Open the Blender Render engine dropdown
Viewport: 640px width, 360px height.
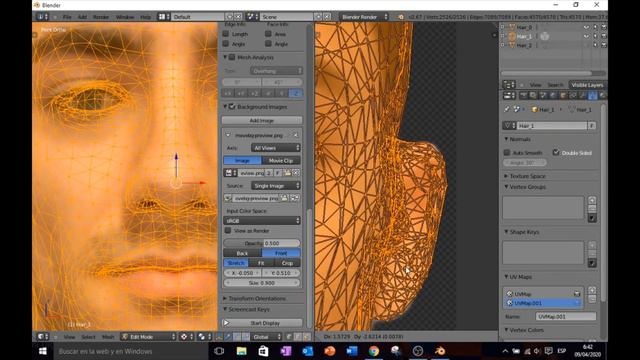(x=364, y=17)
